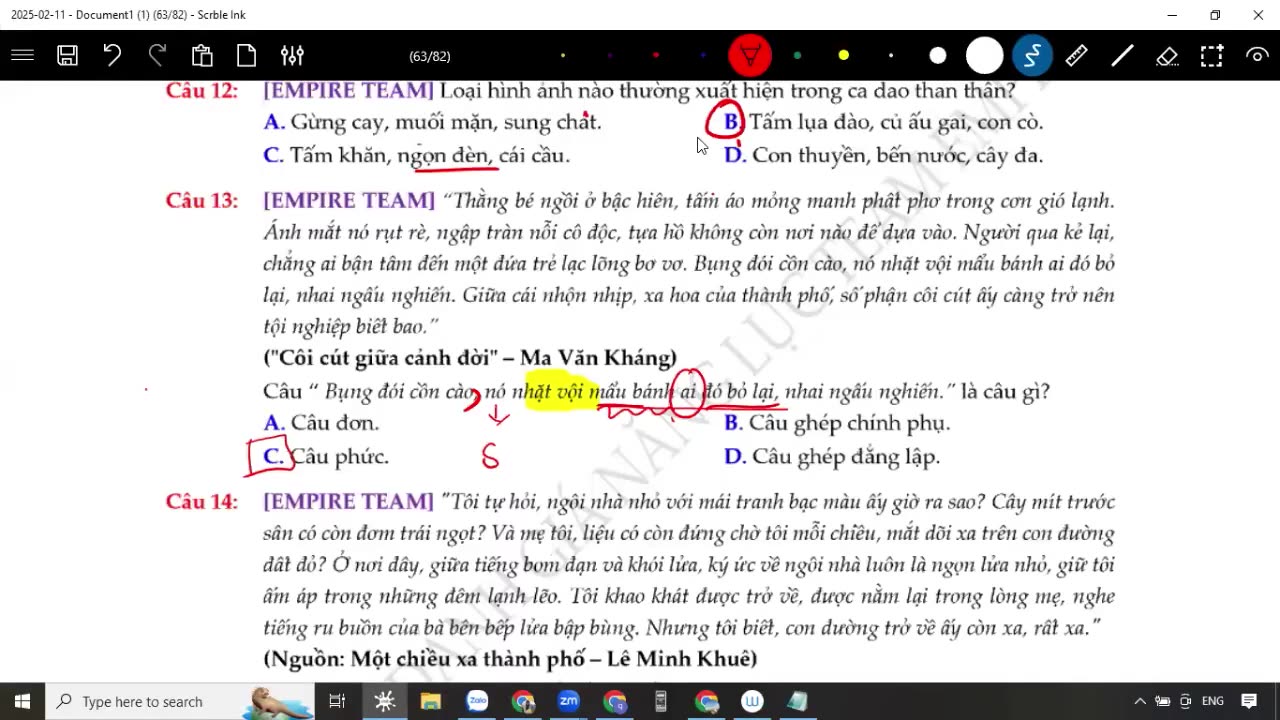This screenshot has width=1280, height=720.
Task: Click answer "A. Câu đơn."
Action: [321, 423]
